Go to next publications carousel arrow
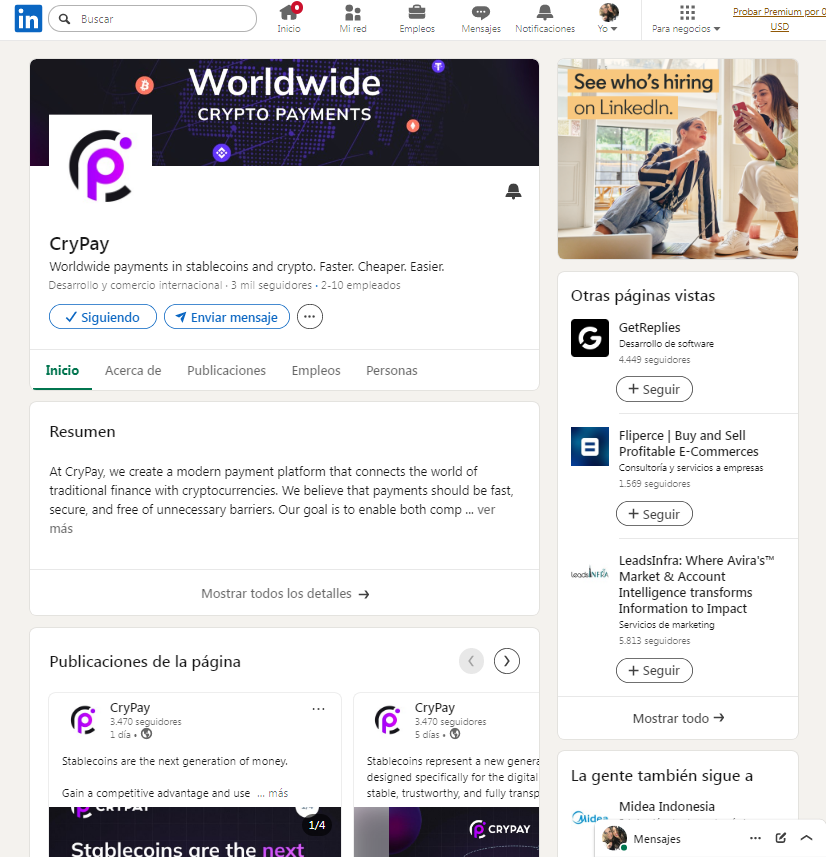The height and width of the screenshot is (857, 826). [x=507, y=661]
